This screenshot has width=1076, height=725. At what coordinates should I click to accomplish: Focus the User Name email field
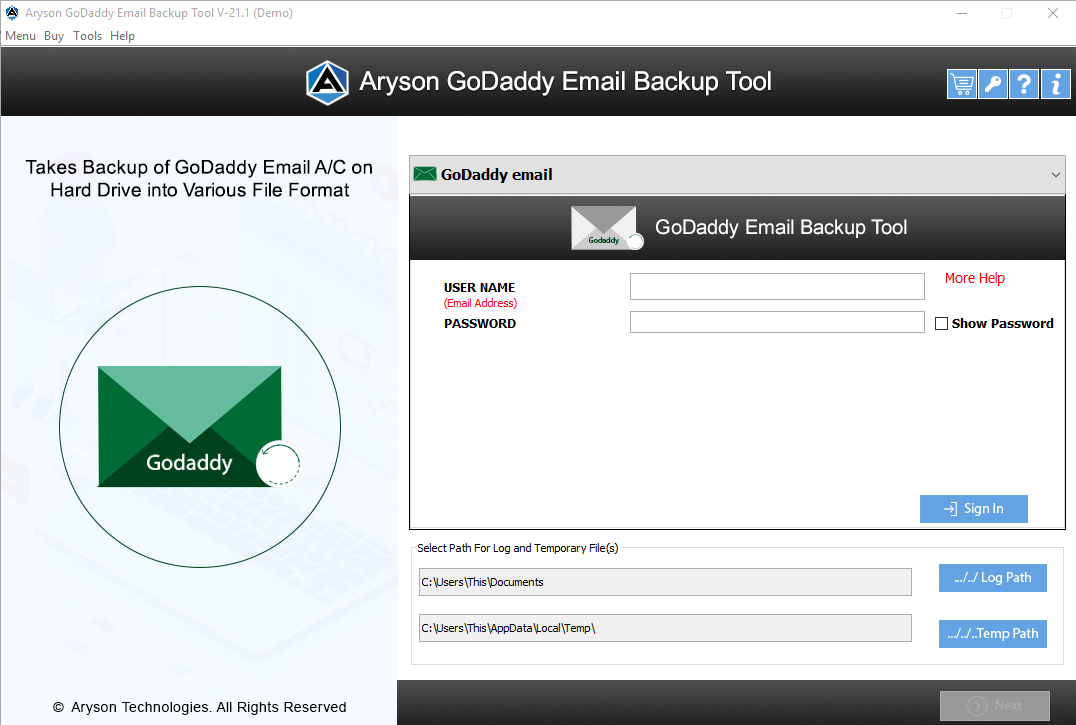click(777, 286)
